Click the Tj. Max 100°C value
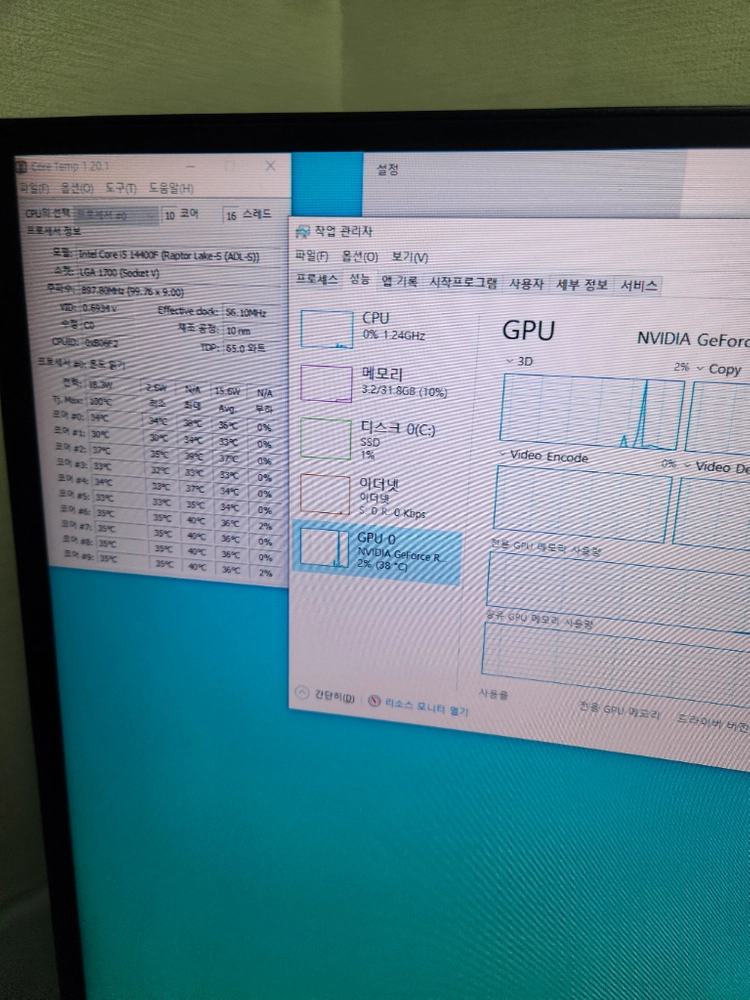750x1000 pixels. pos(111,402)
